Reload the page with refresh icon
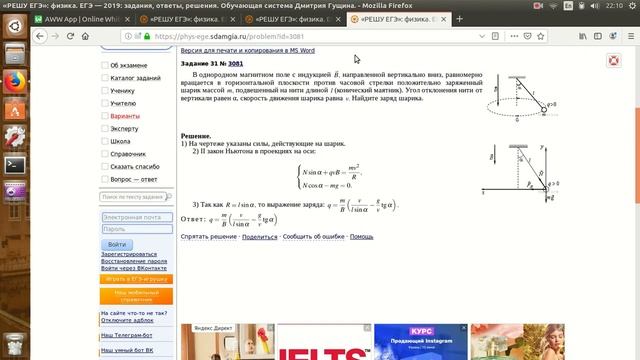Screen dimensions: 640x360 tap(70, 36)
